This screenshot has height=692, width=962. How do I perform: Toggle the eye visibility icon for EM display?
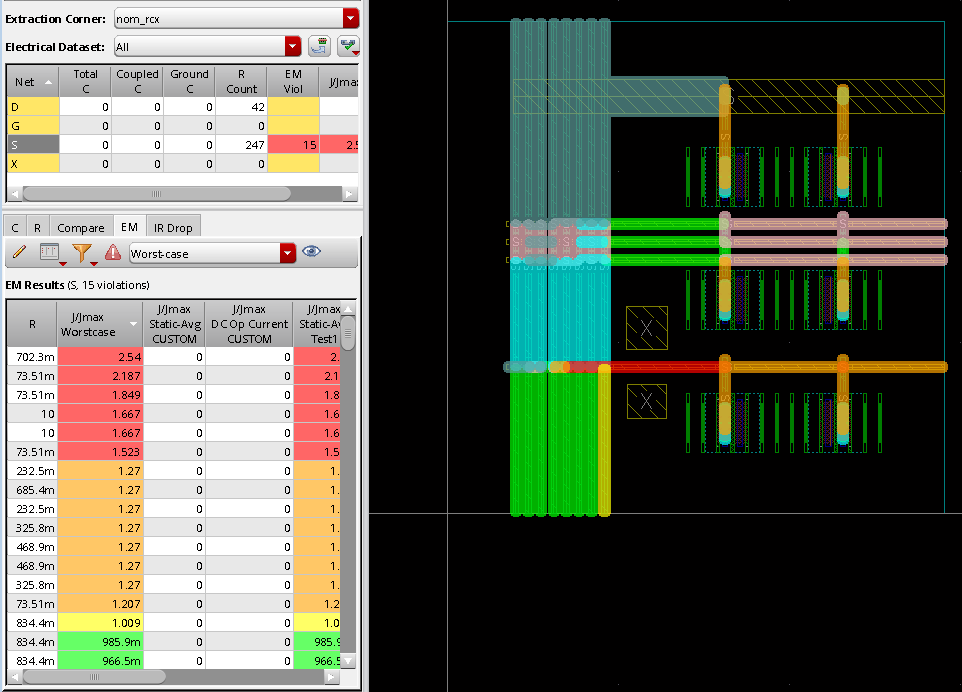point(312,254)
